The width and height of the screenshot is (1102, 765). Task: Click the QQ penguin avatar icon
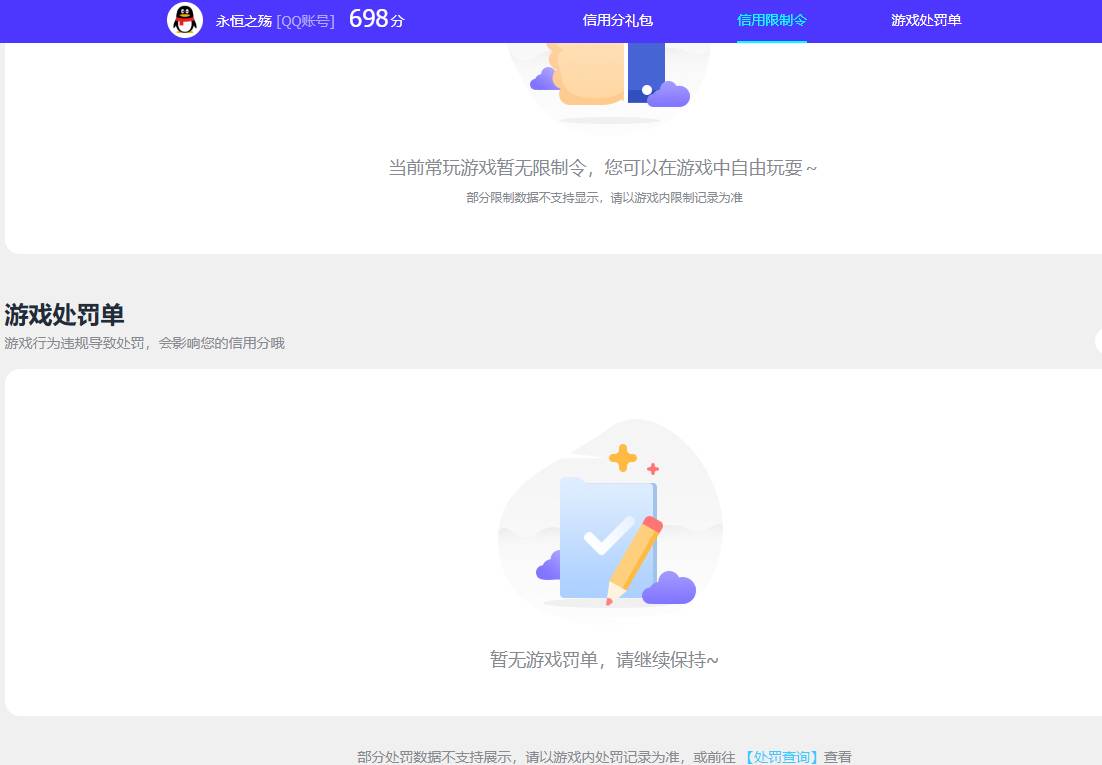point(185,20)
